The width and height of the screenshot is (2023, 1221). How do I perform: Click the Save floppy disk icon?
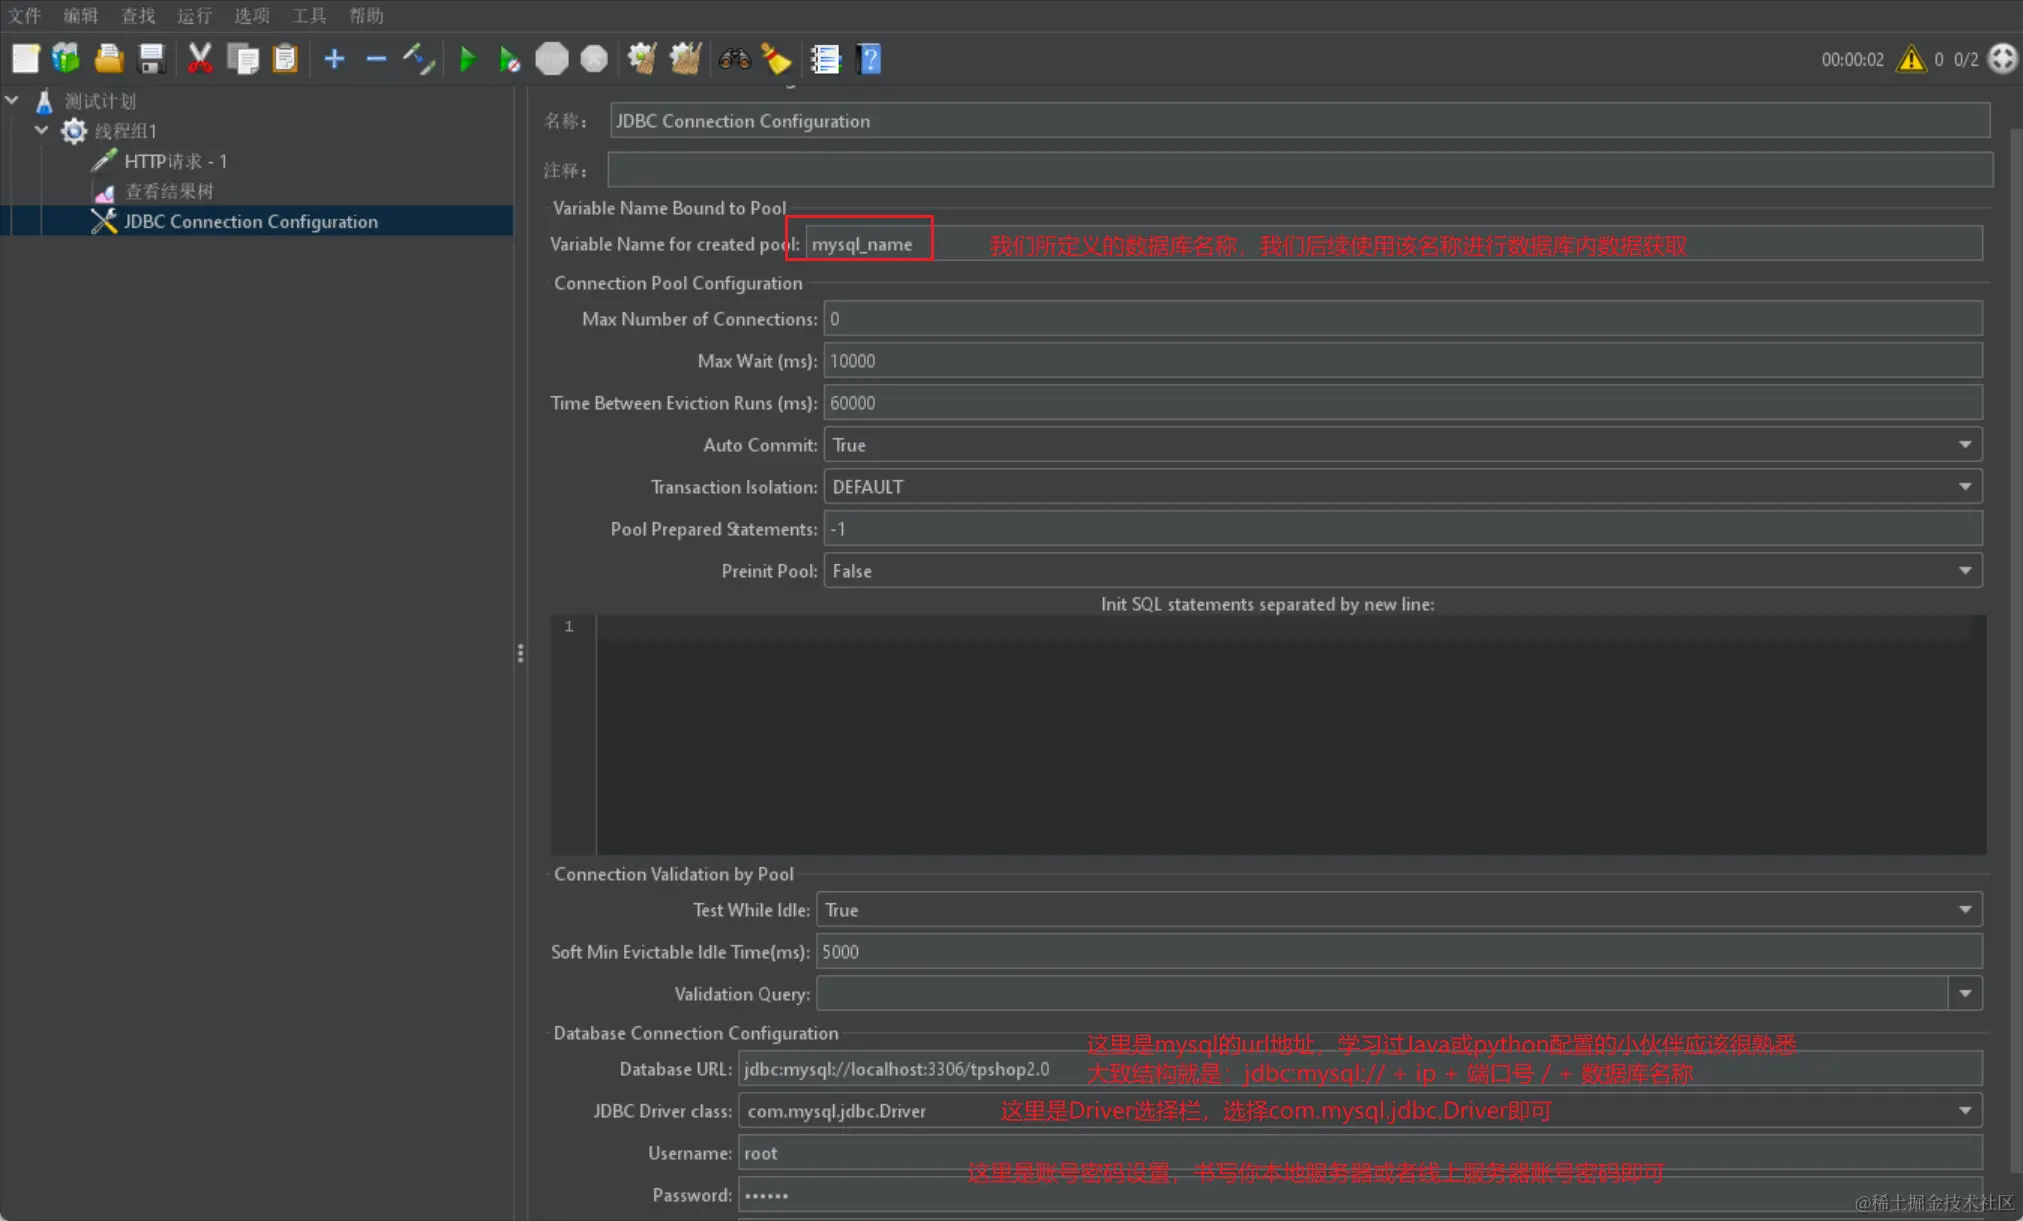coord(151,59)
